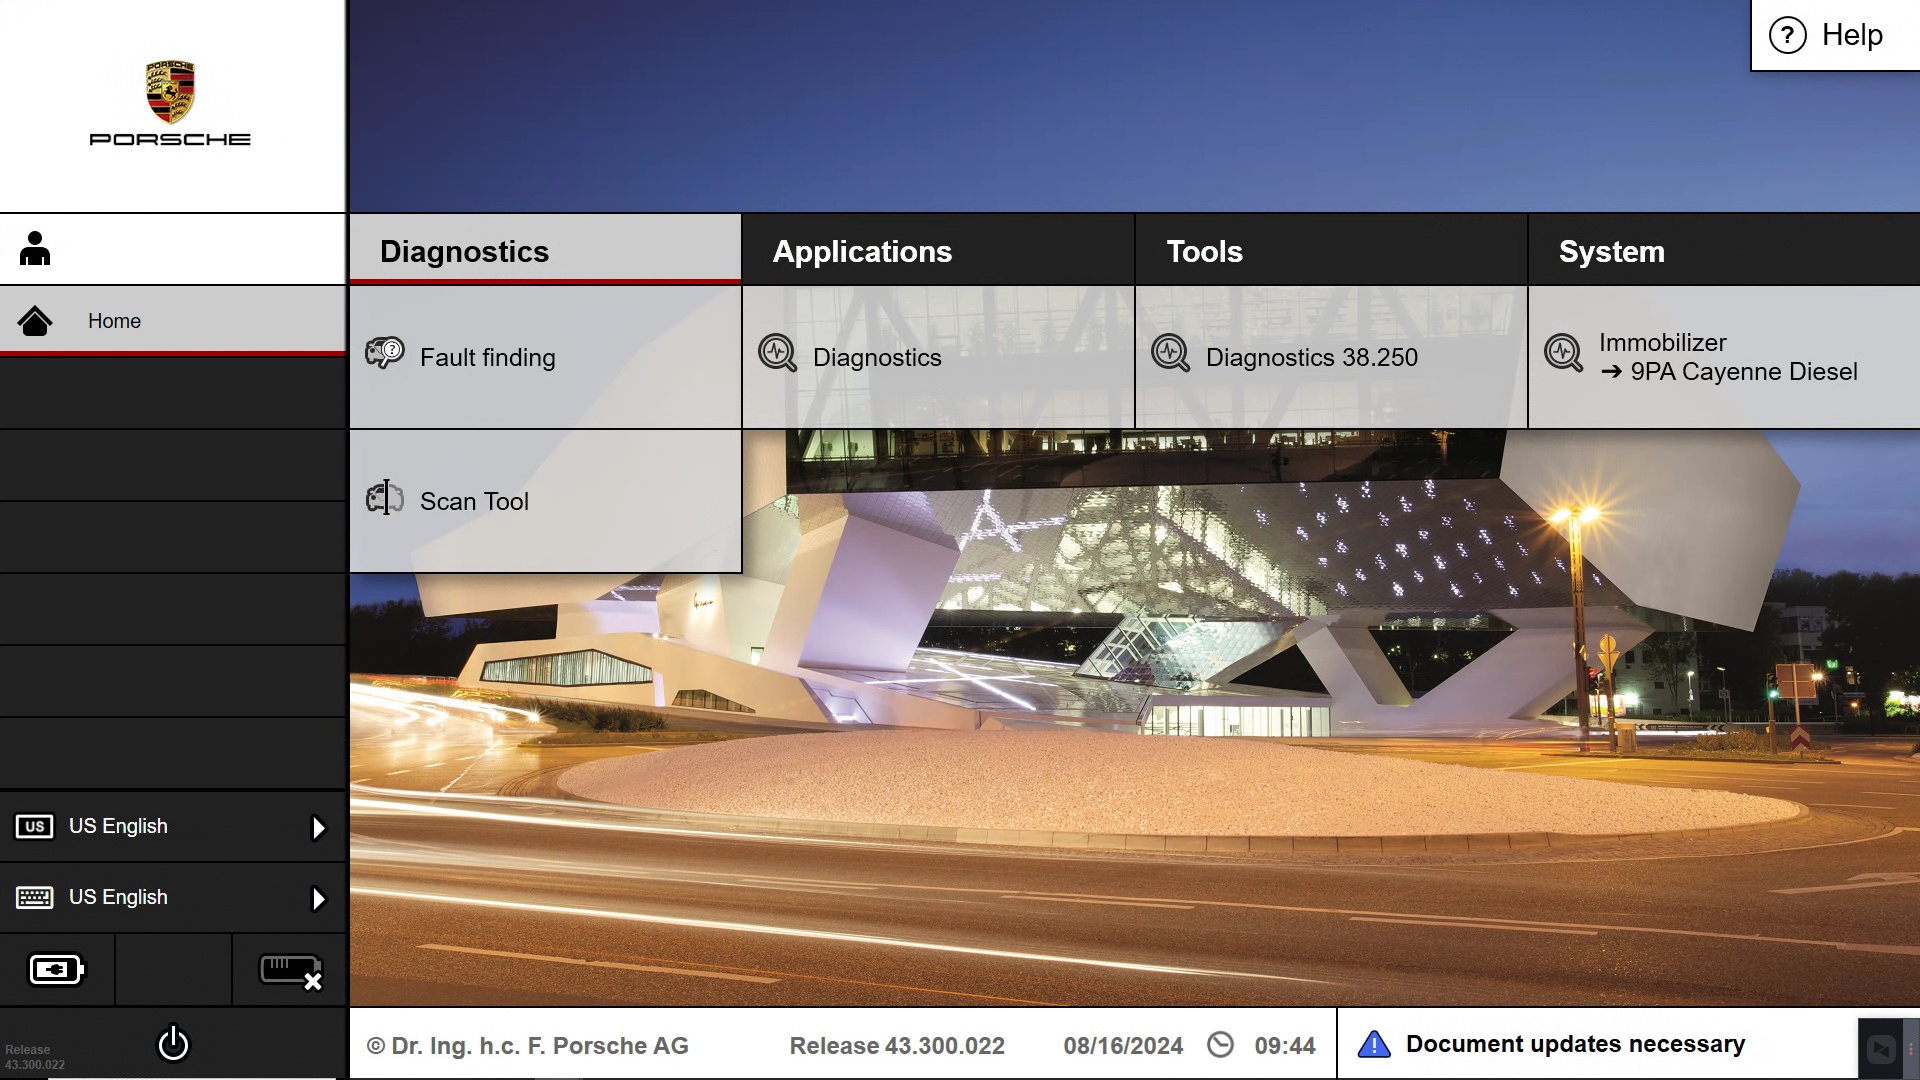The height and width of the screenshot is (1080, 1920).
Task: Click the Fault finding car icon
Action: 385,353
